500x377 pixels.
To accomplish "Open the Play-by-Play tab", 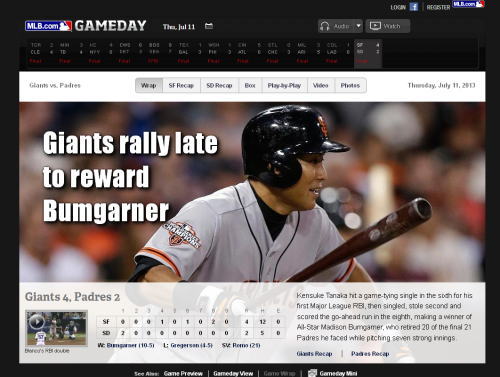I will (x=284, y=86).
